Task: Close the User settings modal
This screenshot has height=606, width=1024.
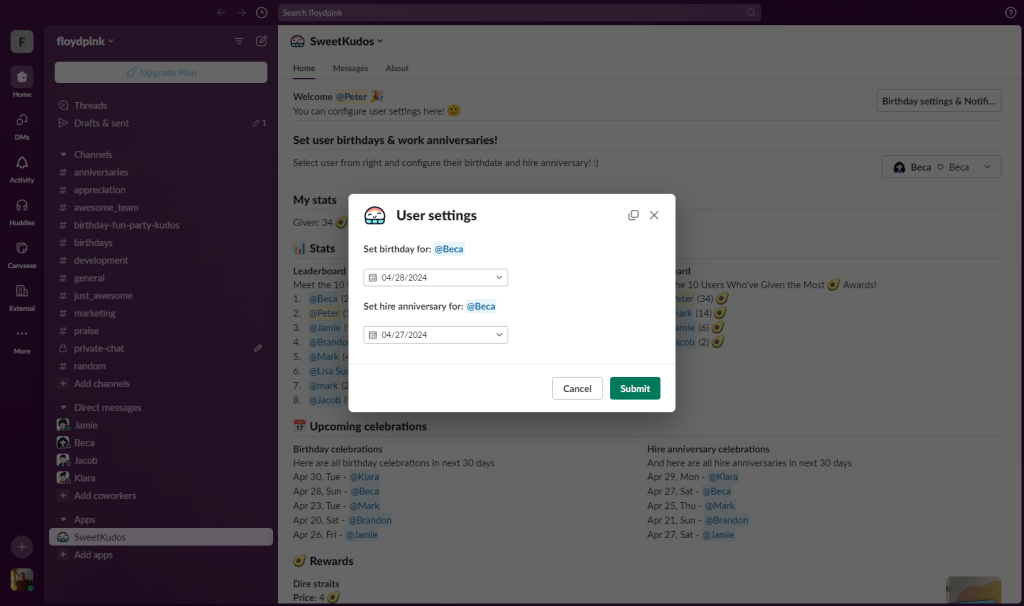Action: pyautogui.click(x=654, y=215)
